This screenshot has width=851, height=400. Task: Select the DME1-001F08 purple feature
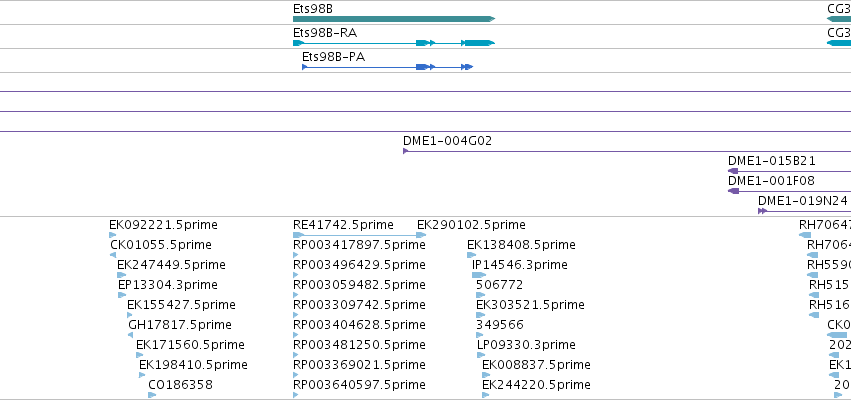pos(733,191)
